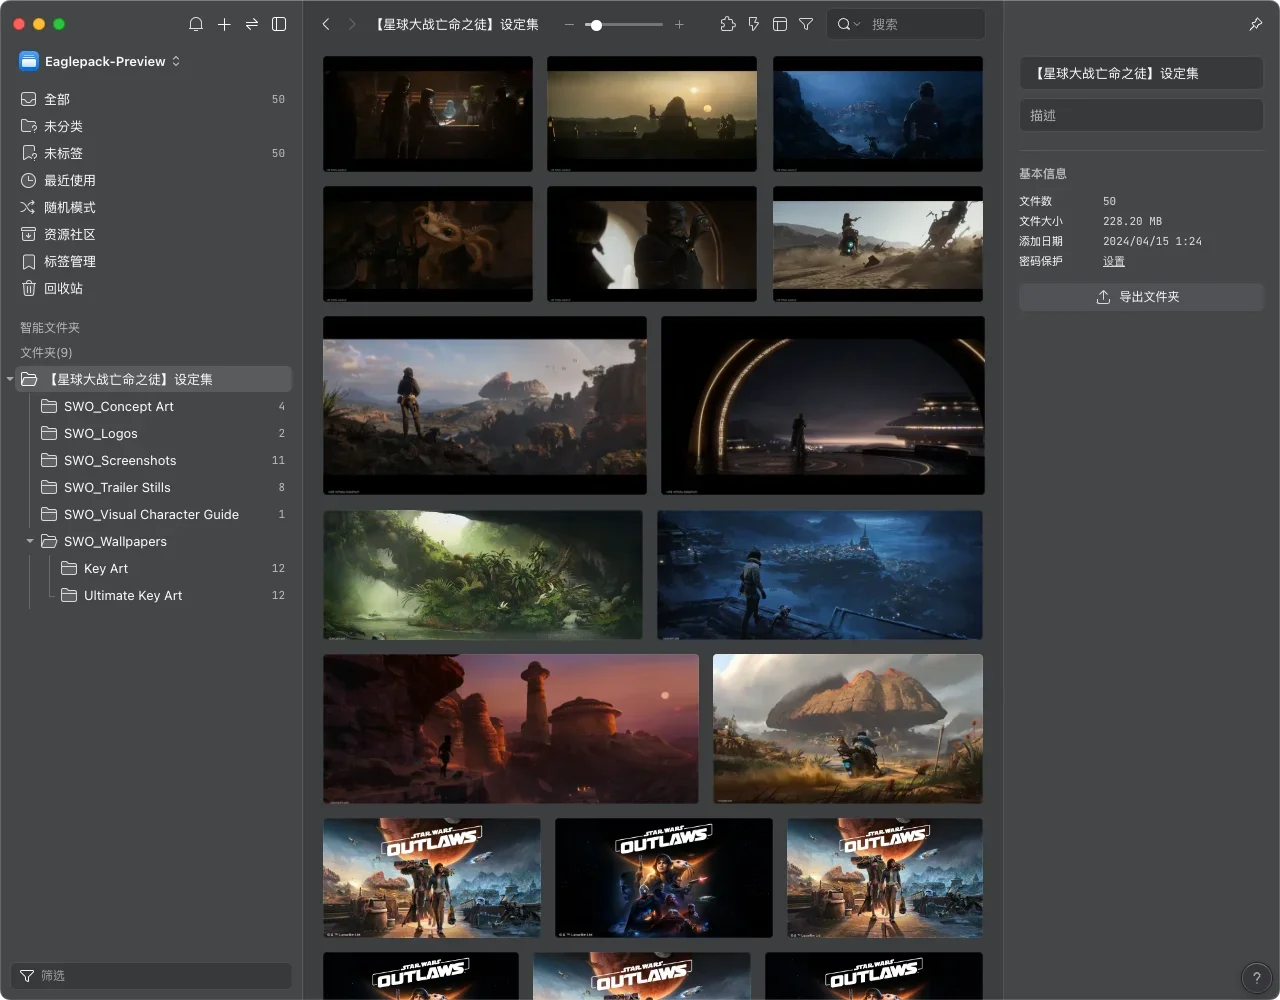Select the glowing arc hangar silhouette thumbnail
Screen dimensions: 1280x1000
pos(823,405)
